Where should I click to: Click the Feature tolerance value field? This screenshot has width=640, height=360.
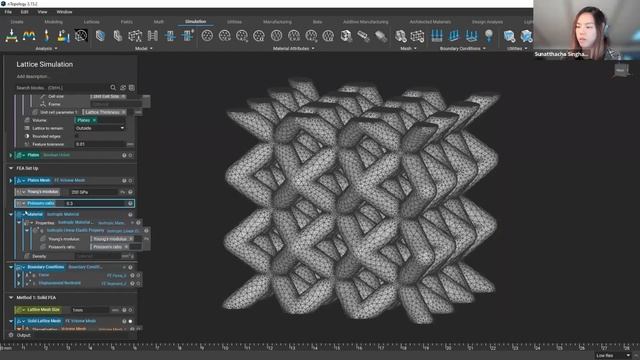coord(100,144)
